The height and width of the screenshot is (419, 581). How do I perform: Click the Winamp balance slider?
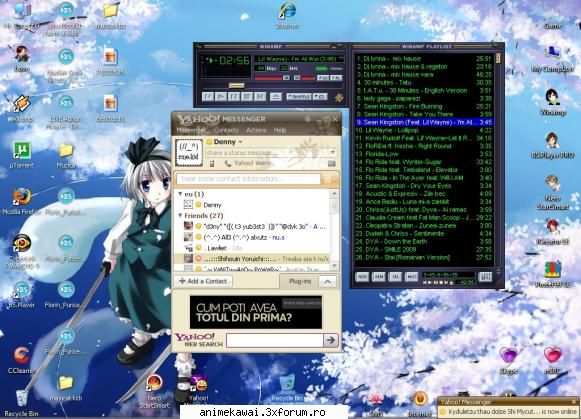click(304, 78)
